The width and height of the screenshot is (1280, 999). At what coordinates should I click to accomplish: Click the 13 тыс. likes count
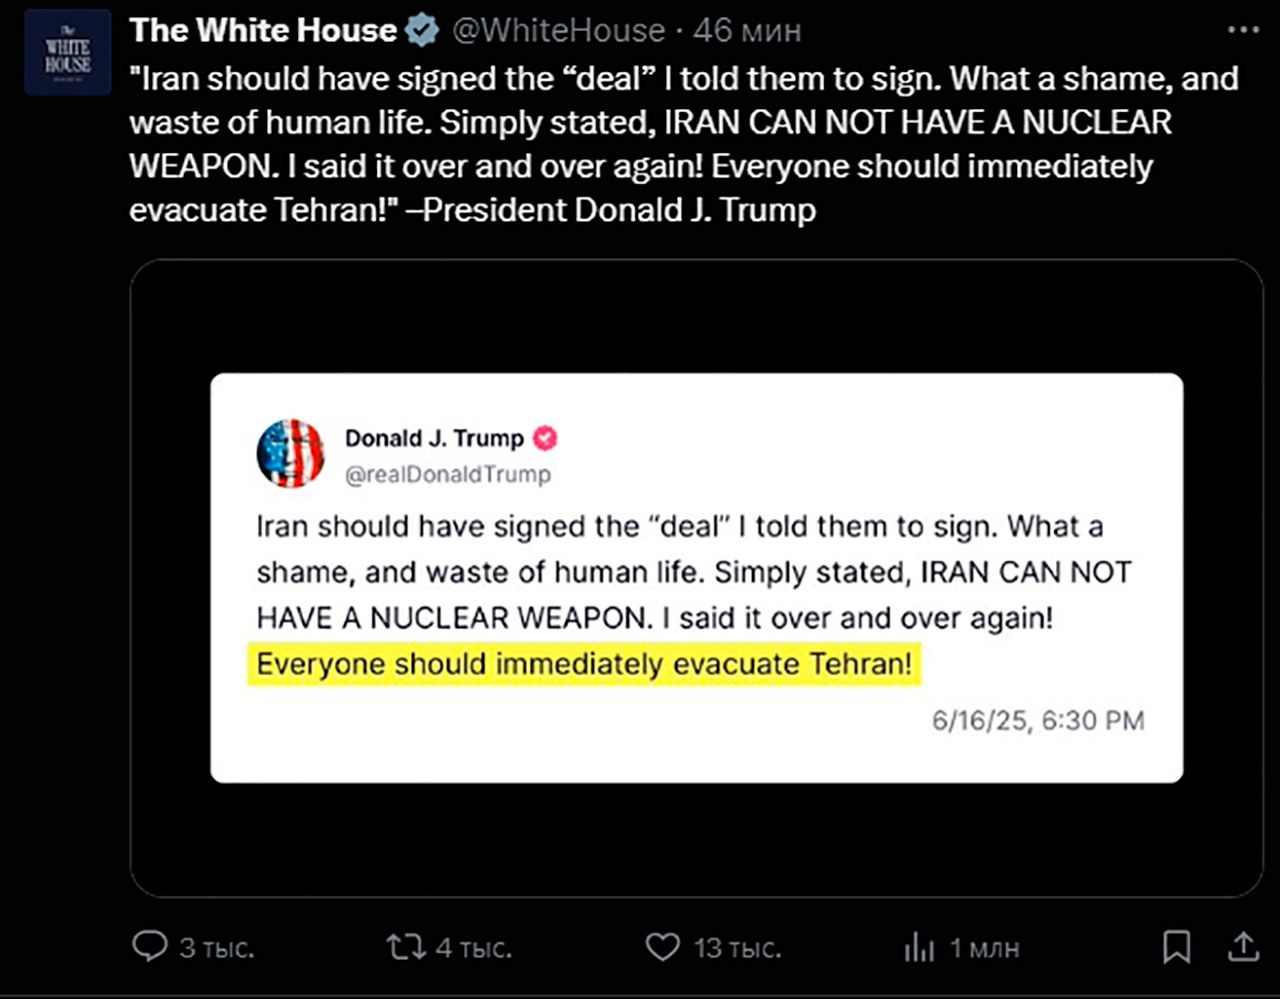pos(738,947)
